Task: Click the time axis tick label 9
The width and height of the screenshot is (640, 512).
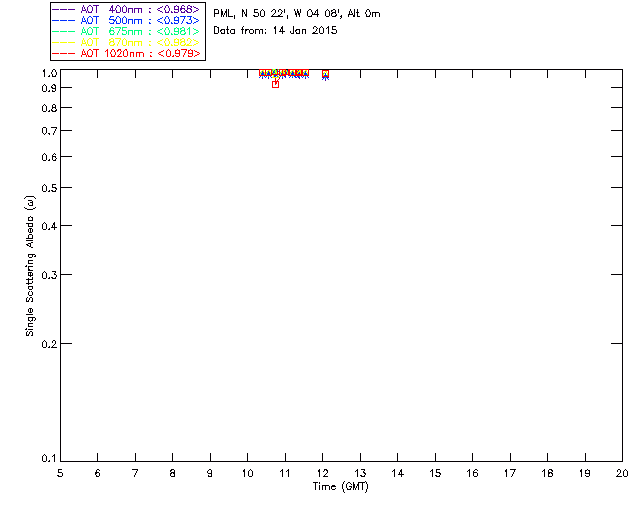Action: click(x=210, y=473)
